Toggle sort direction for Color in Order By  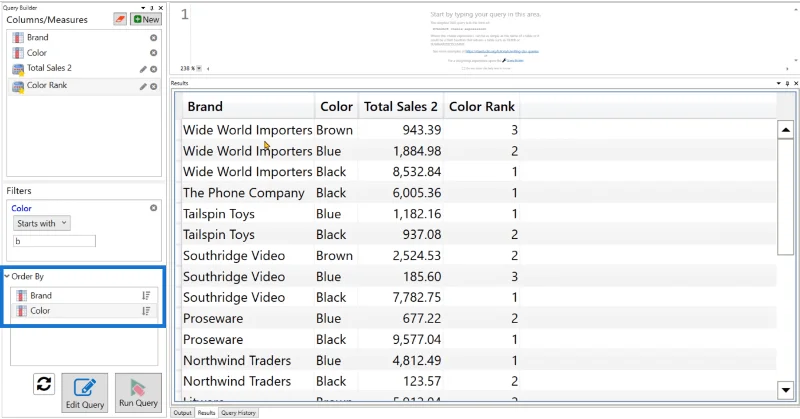[x=146, y=311]
